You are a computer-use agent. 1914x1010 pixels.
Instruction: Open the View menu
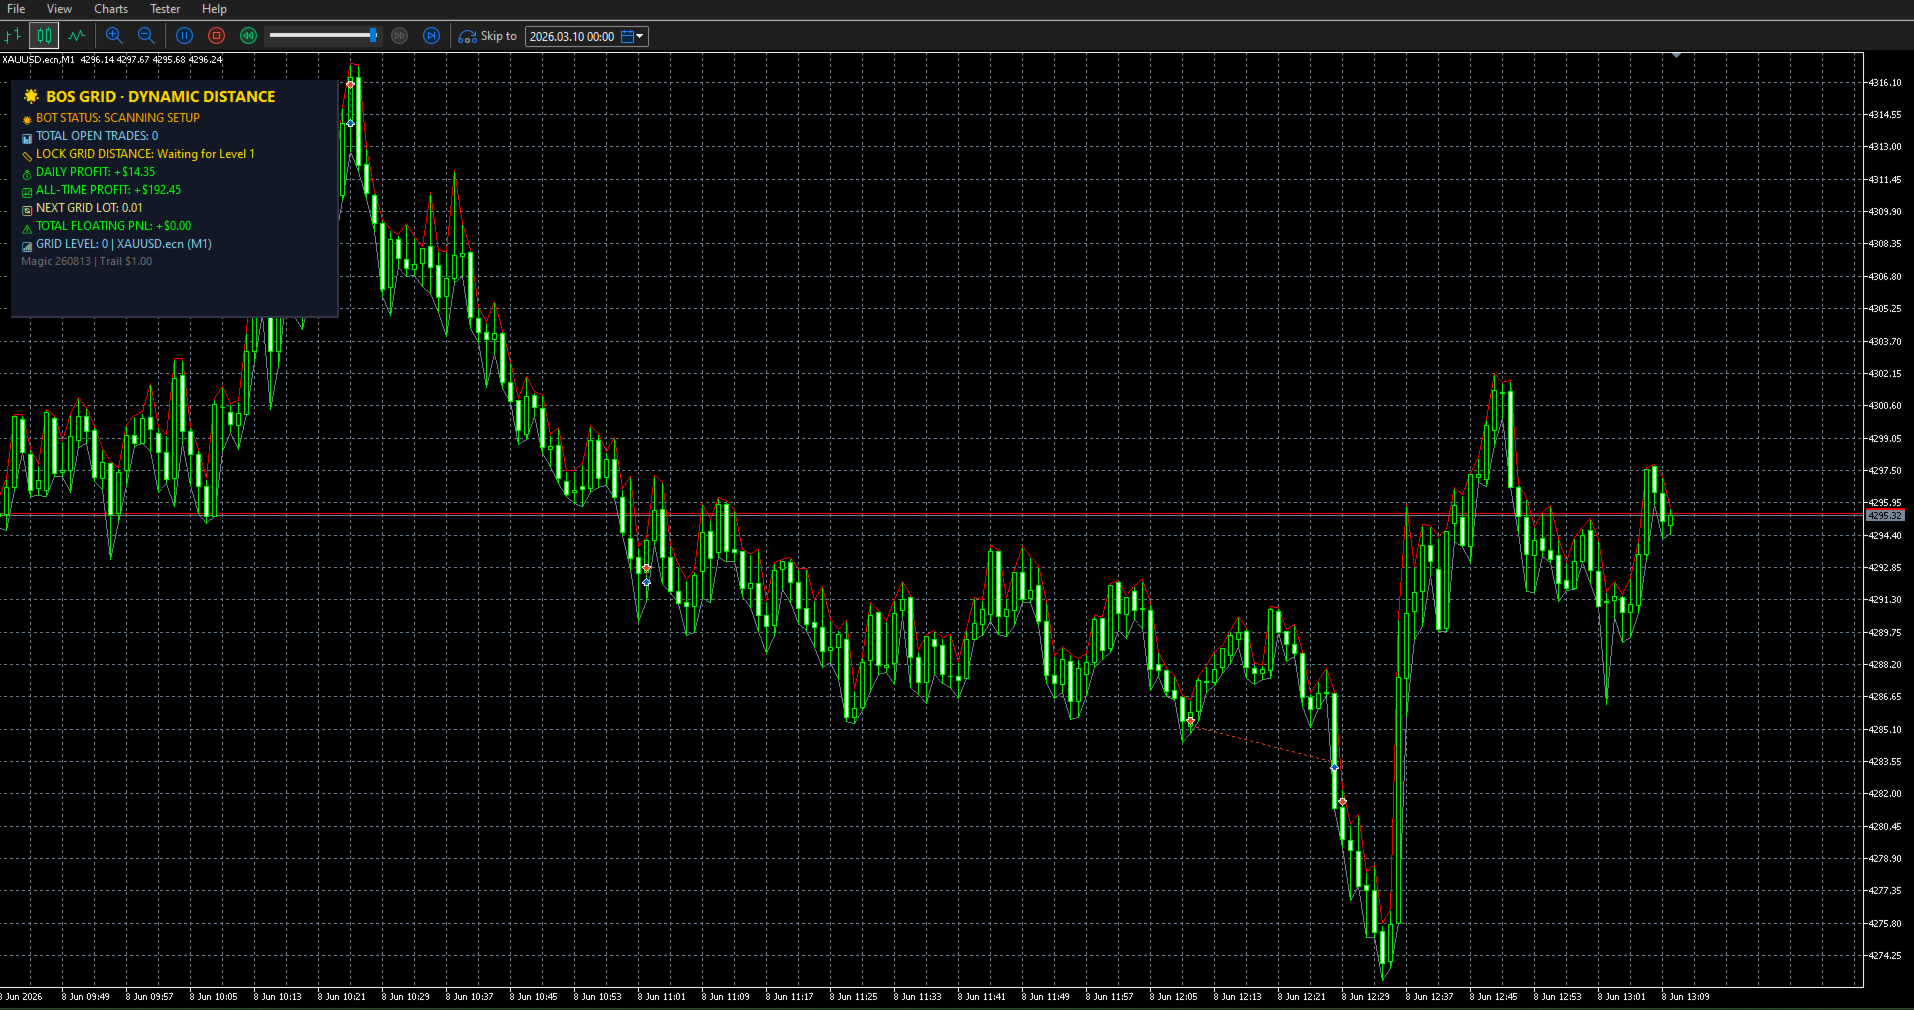(x=59, y=9)
